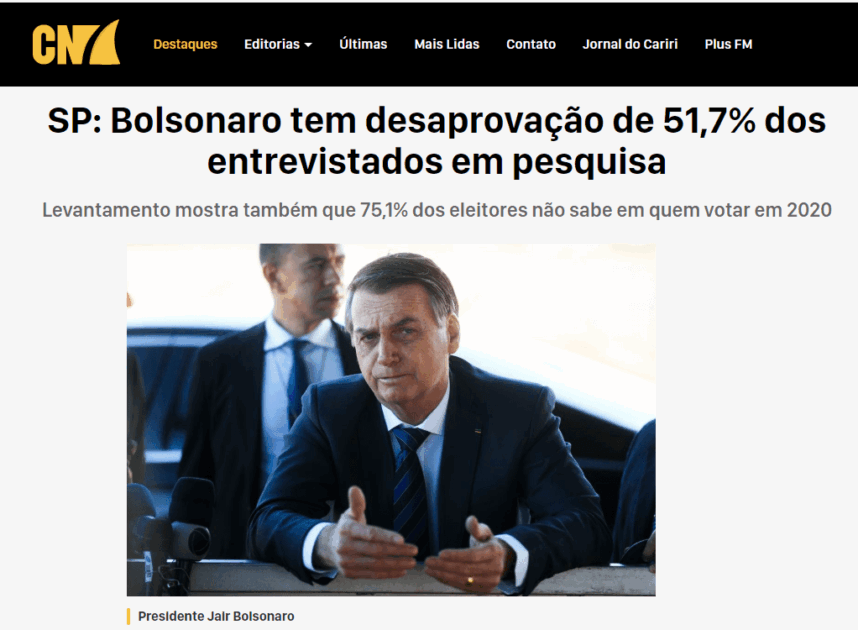The width and height of the screenshot is (858, 630).
Task: Open the Mais Lidas link
Action: click(x=447, y=44)
